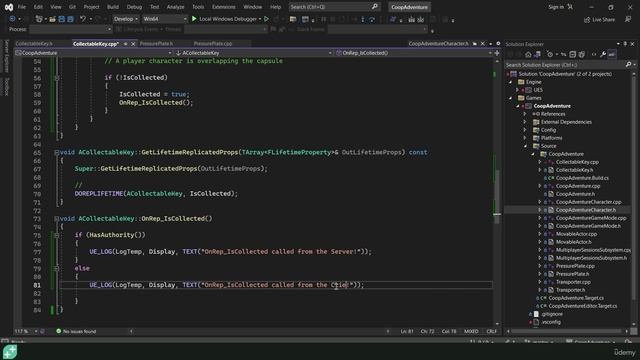
Task: Click the Live Share icon
Action: click(587, 20)
